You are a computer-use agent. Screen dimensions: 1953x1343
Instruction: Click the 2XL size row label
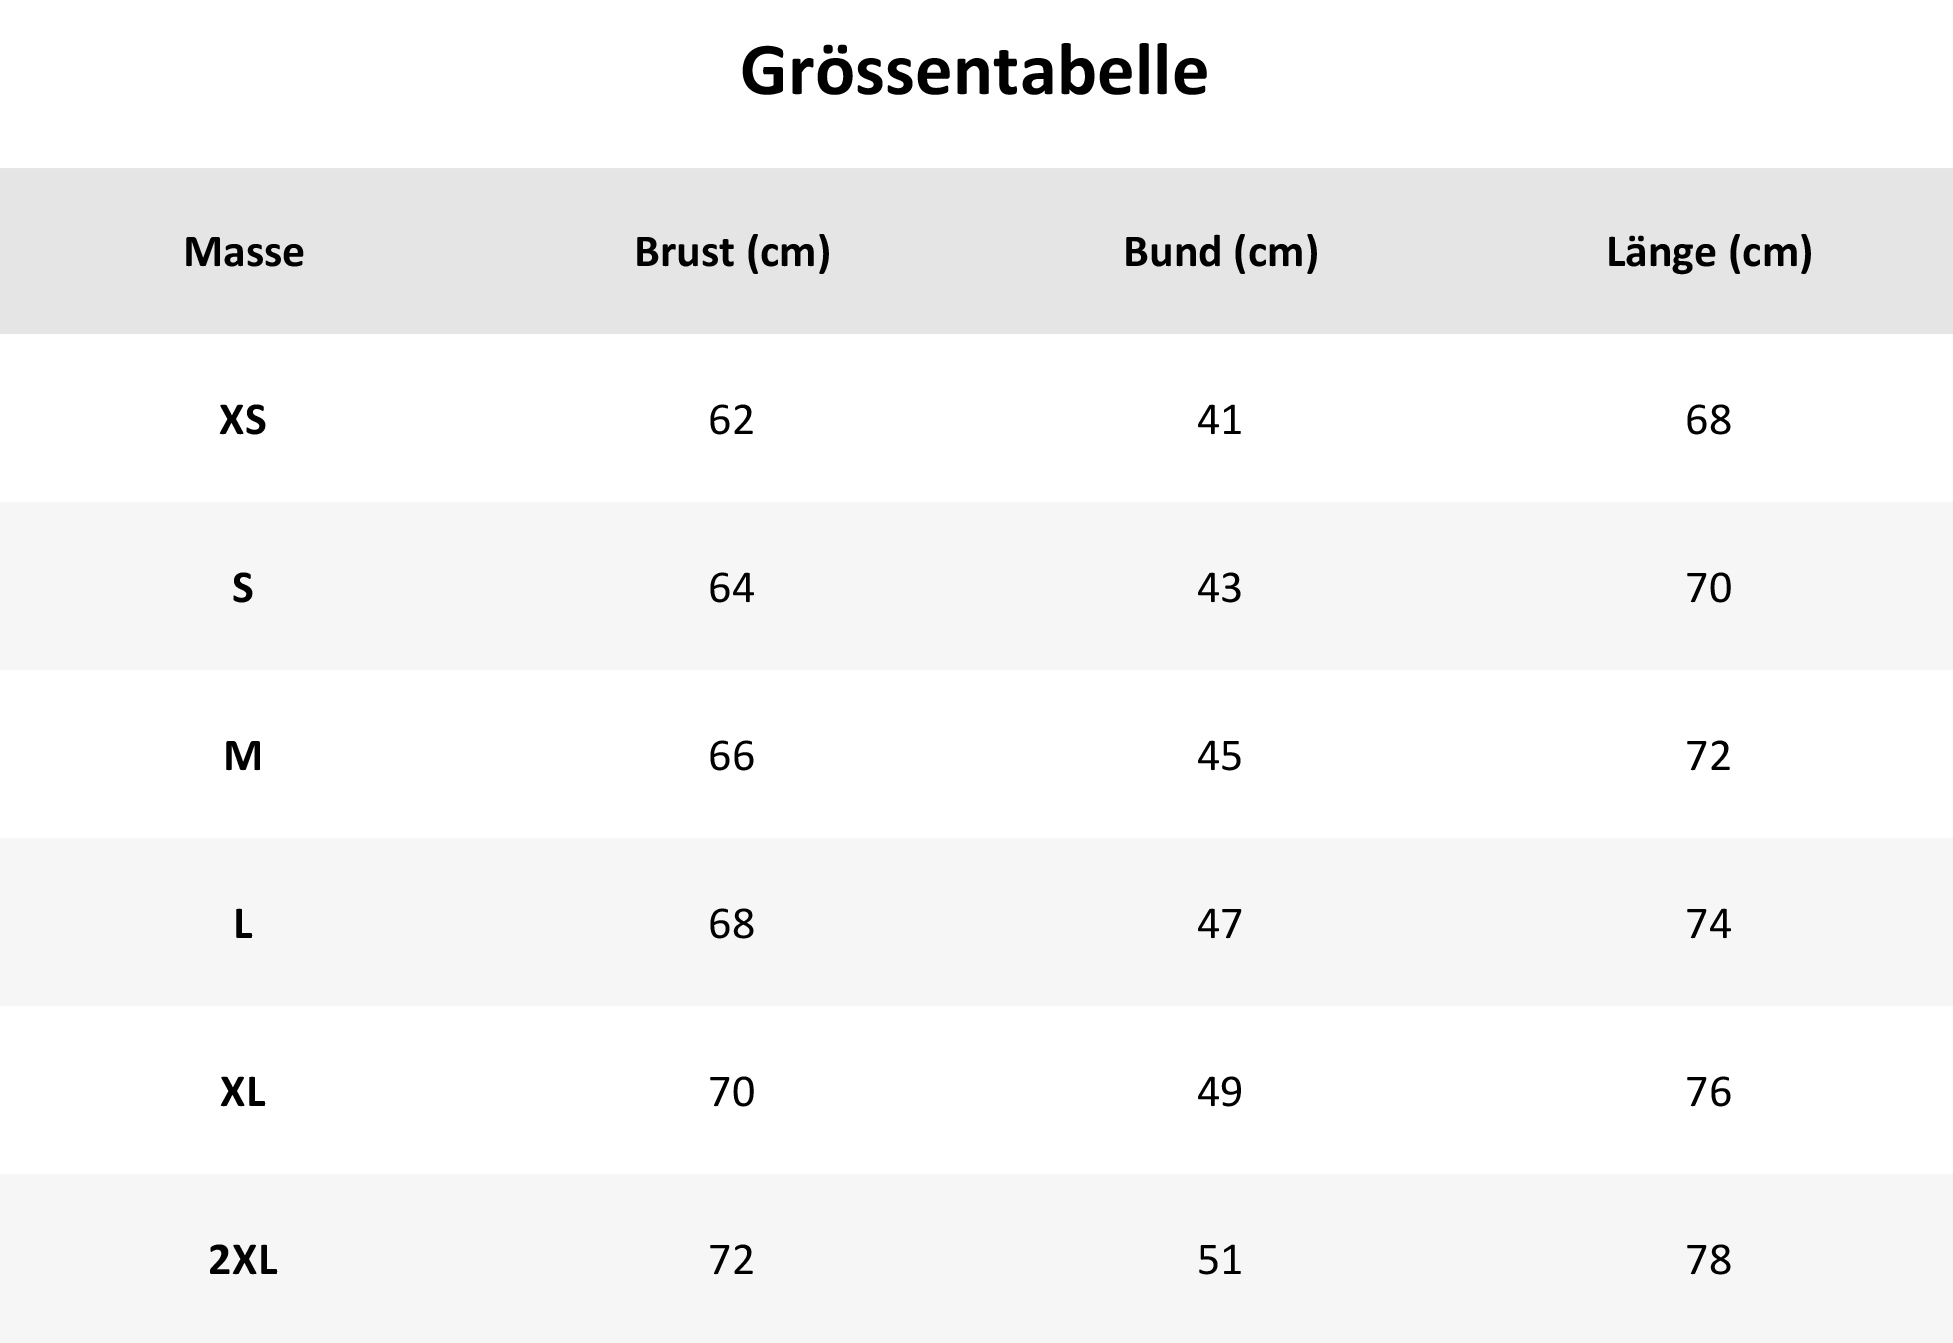coord(243,1260)
